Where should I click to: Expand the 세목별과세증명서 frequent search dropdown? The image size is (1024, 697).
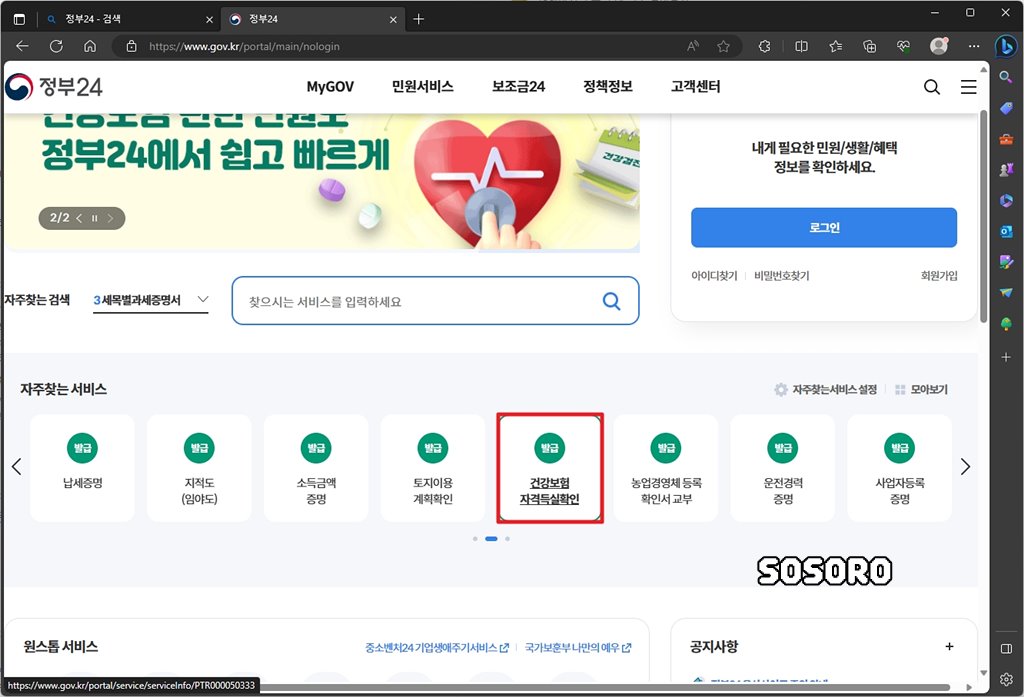click(x=151, y=300)
